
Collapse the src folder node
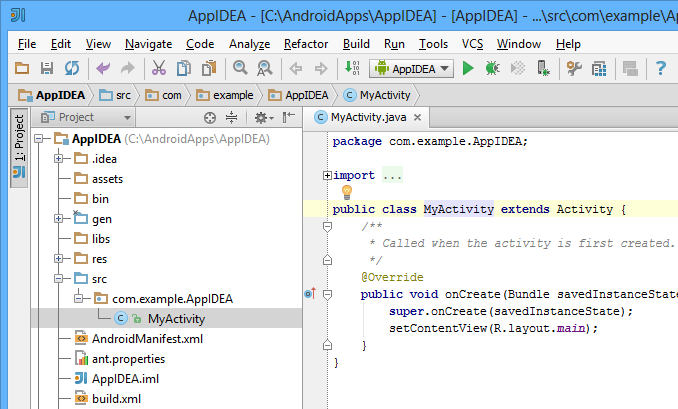(59, 278)
